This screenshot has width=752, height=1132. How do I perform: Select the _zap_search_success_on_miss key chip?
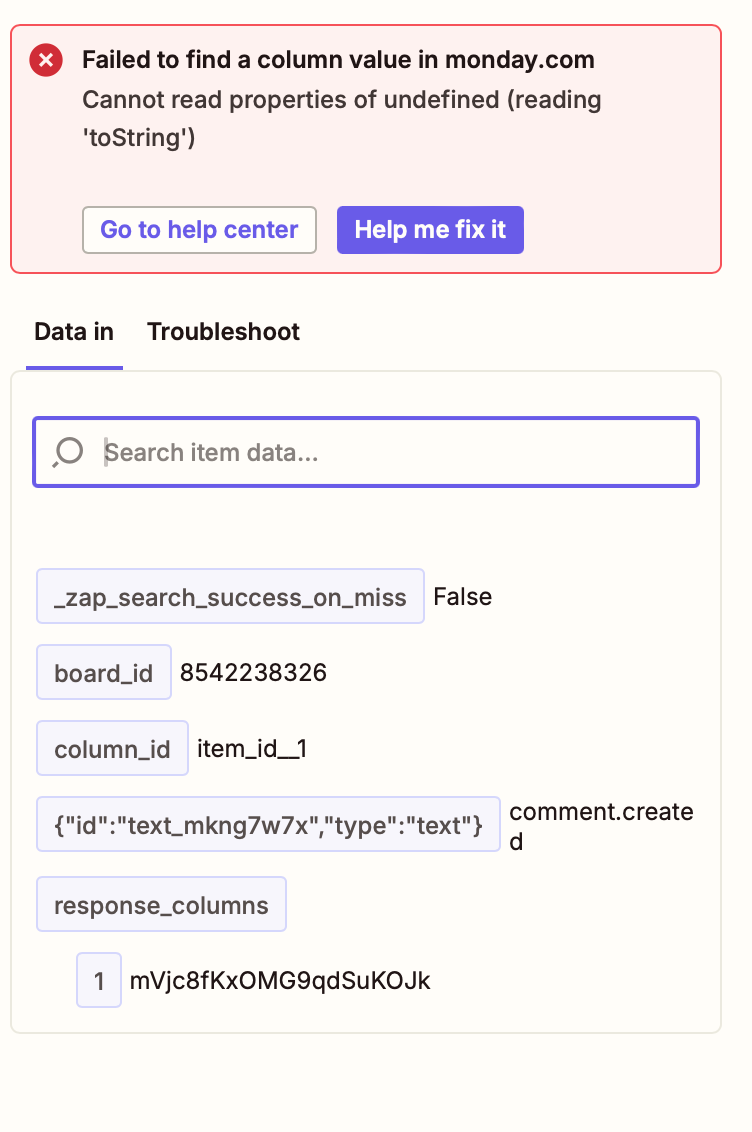pyautogui.click(x=230, y=596)
